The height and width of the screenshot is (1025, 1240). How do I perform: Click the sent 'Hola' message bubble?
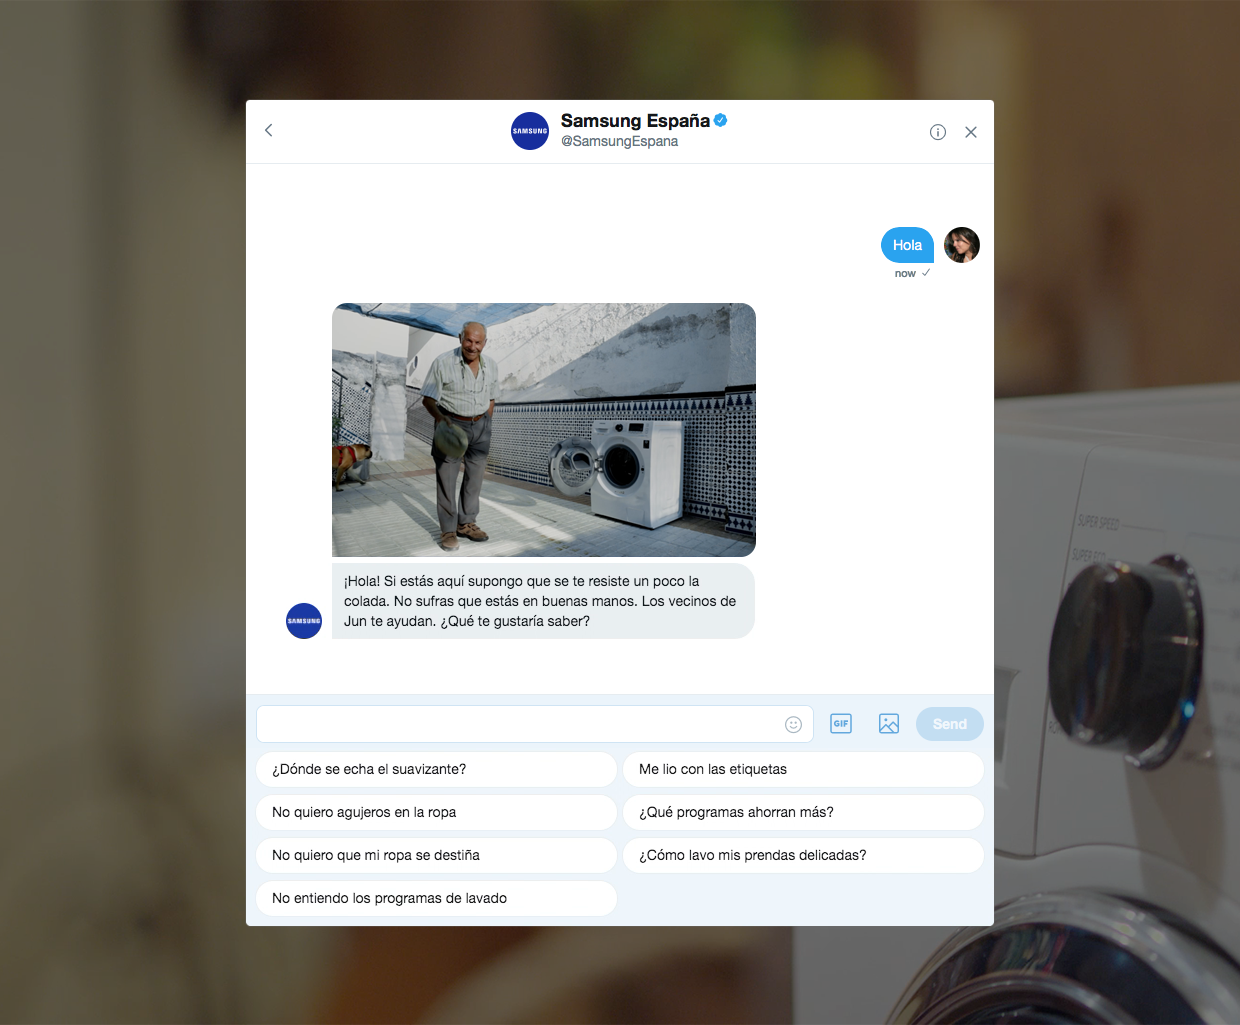(x=907, y=245)
